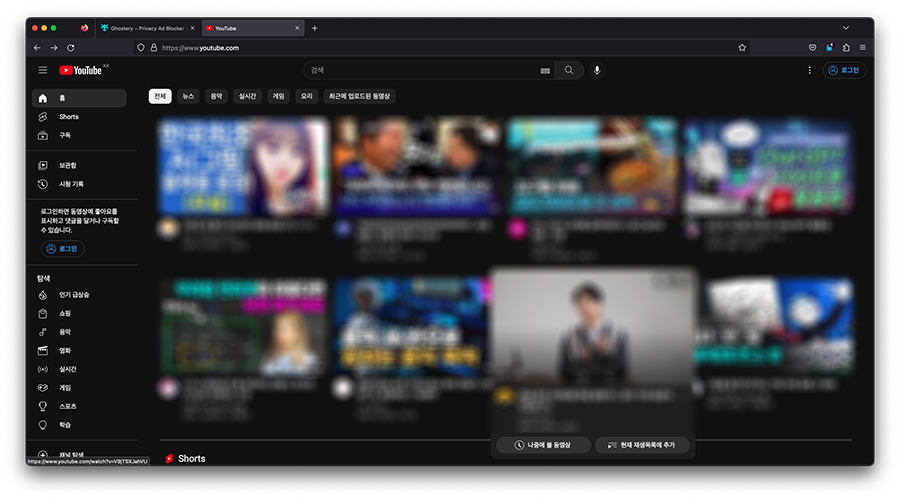Click 현재 재생목록에 추가 (Add to queue) button
This screenshot has height=500, width=900.
point(642,445)
